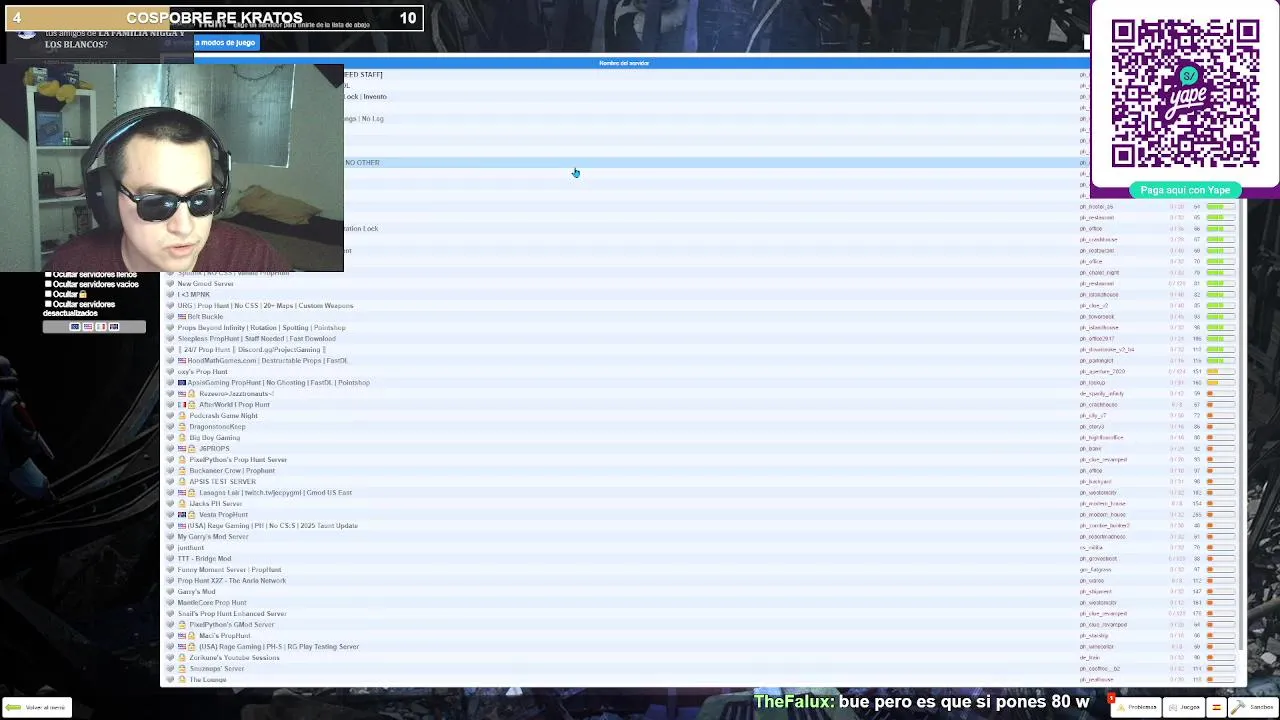
Task: Open the Sandbox gamemode menu
Action: [1254, 707]
